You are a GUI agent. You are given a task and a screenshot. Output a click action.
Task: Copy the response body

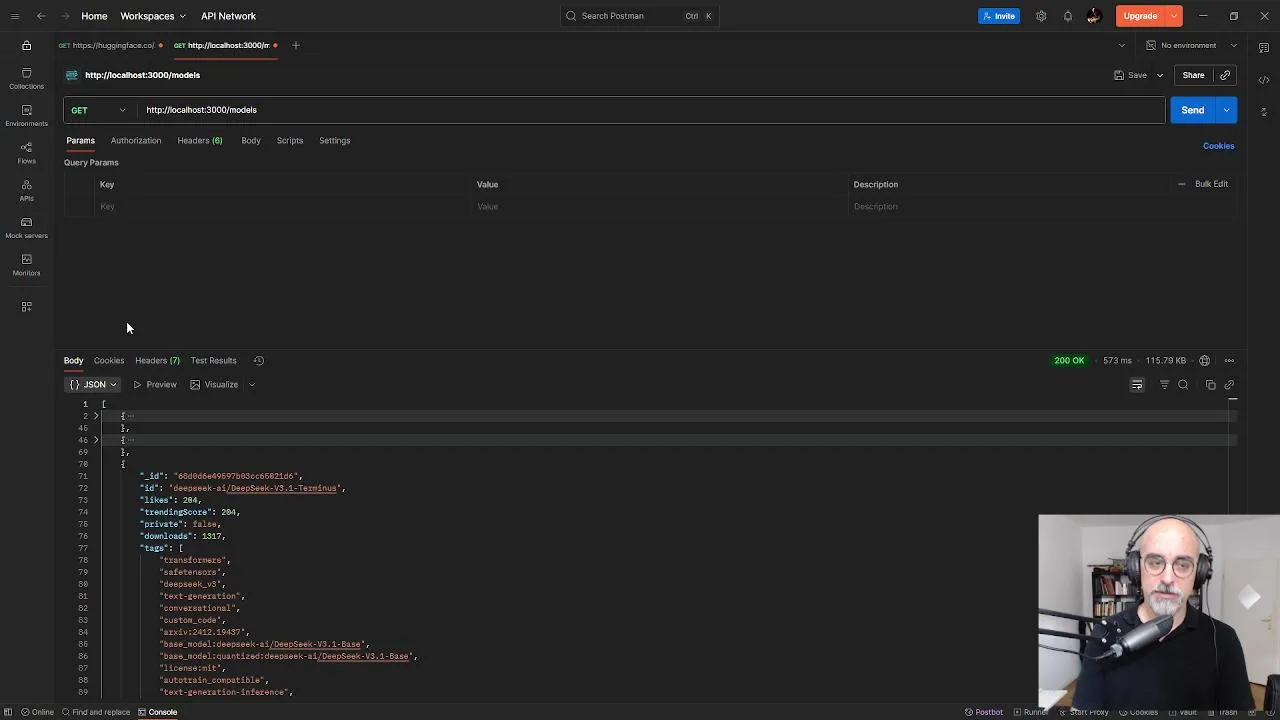click(1210, 385)
